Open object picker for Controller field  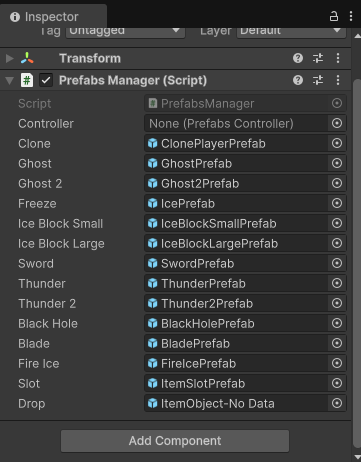(337, 123)
